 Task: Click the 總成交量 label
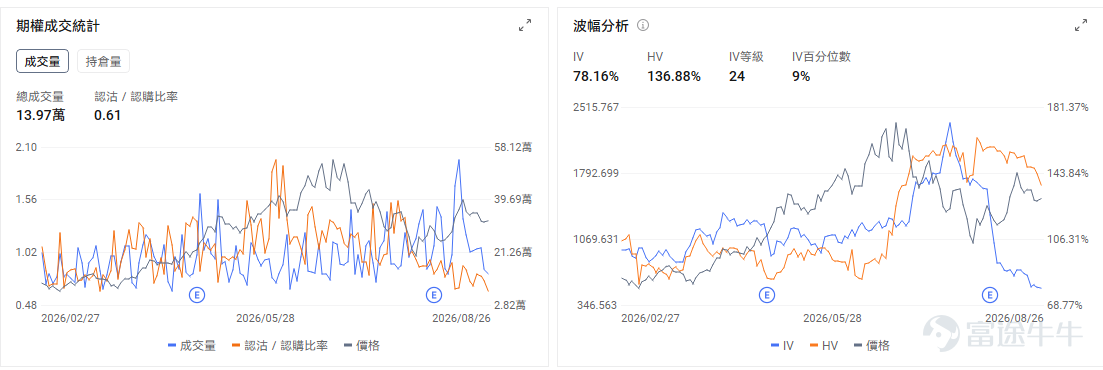(40, 96)
